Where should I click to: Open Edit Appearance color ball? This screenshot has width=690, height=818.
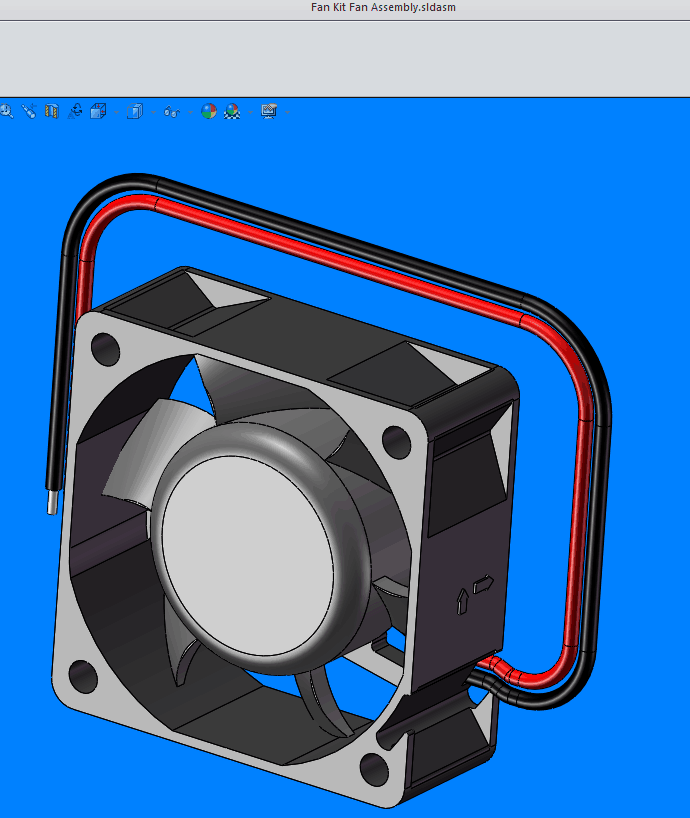(209, 111)
